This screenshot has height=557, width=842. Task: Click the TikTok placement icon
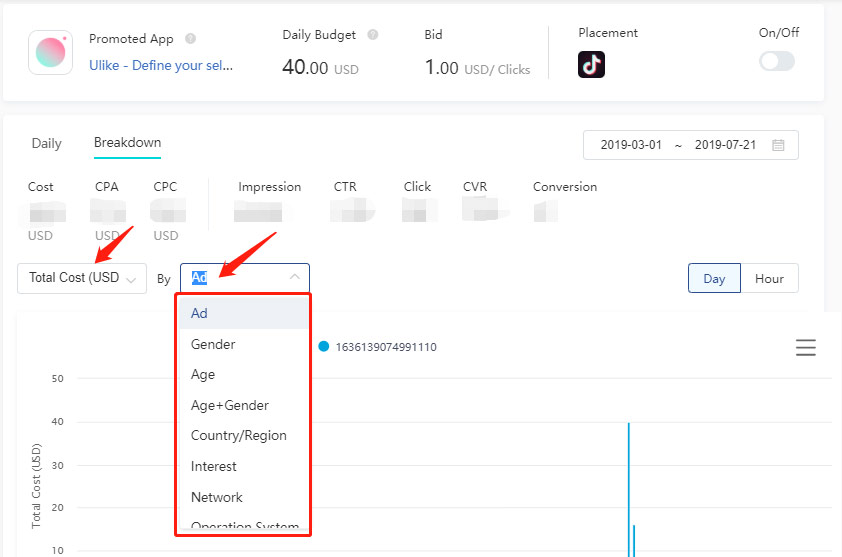591,64
